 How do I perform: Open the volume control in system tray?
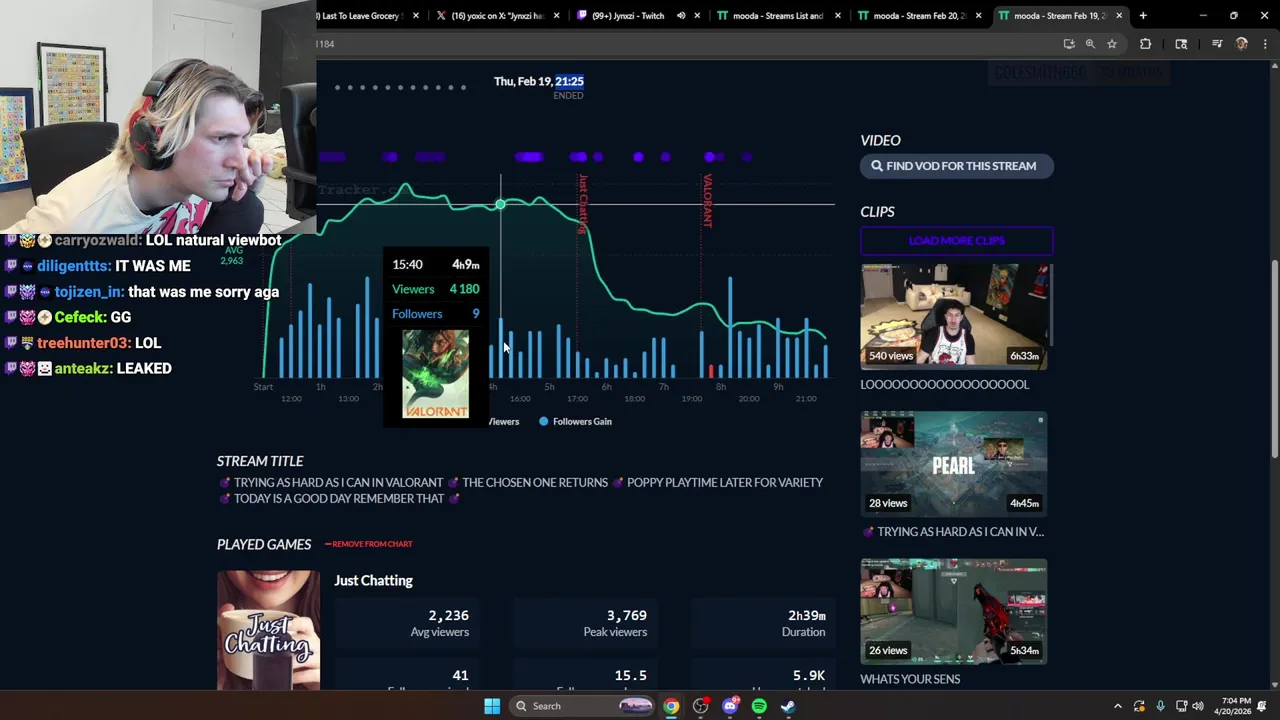[1198, 706]
